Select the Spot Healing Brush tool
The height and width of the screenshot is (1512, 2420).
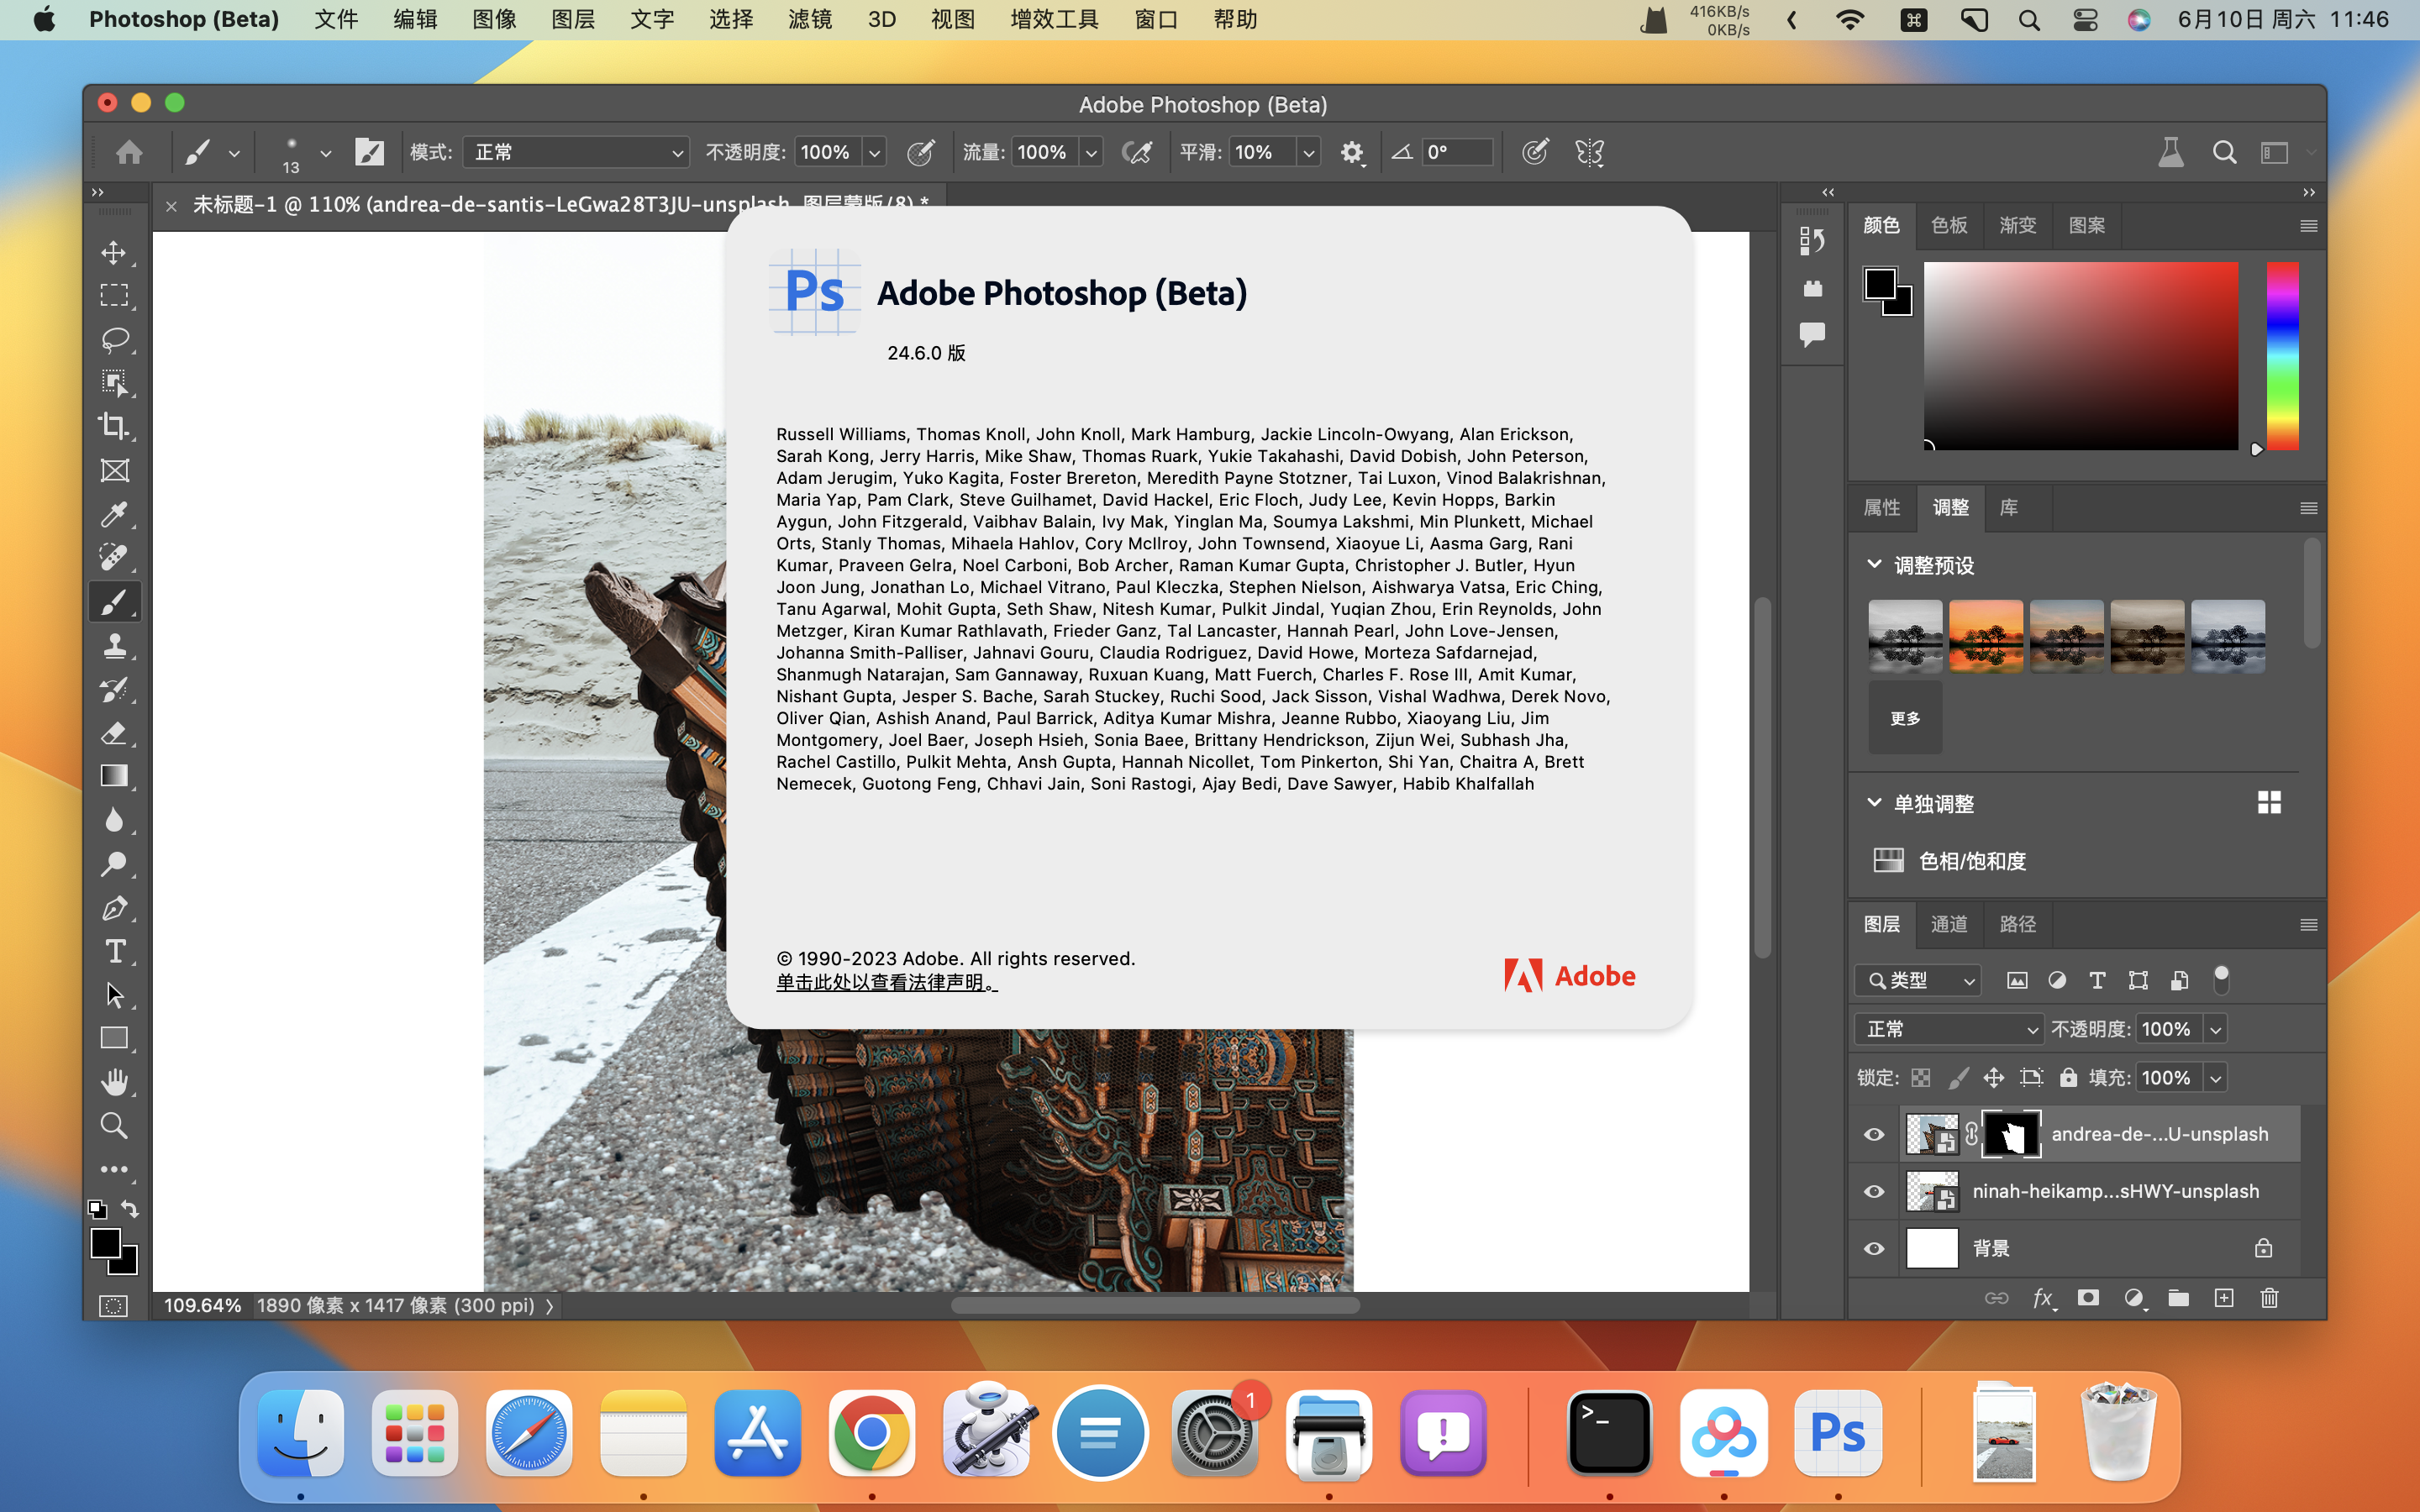coord(114,557)
